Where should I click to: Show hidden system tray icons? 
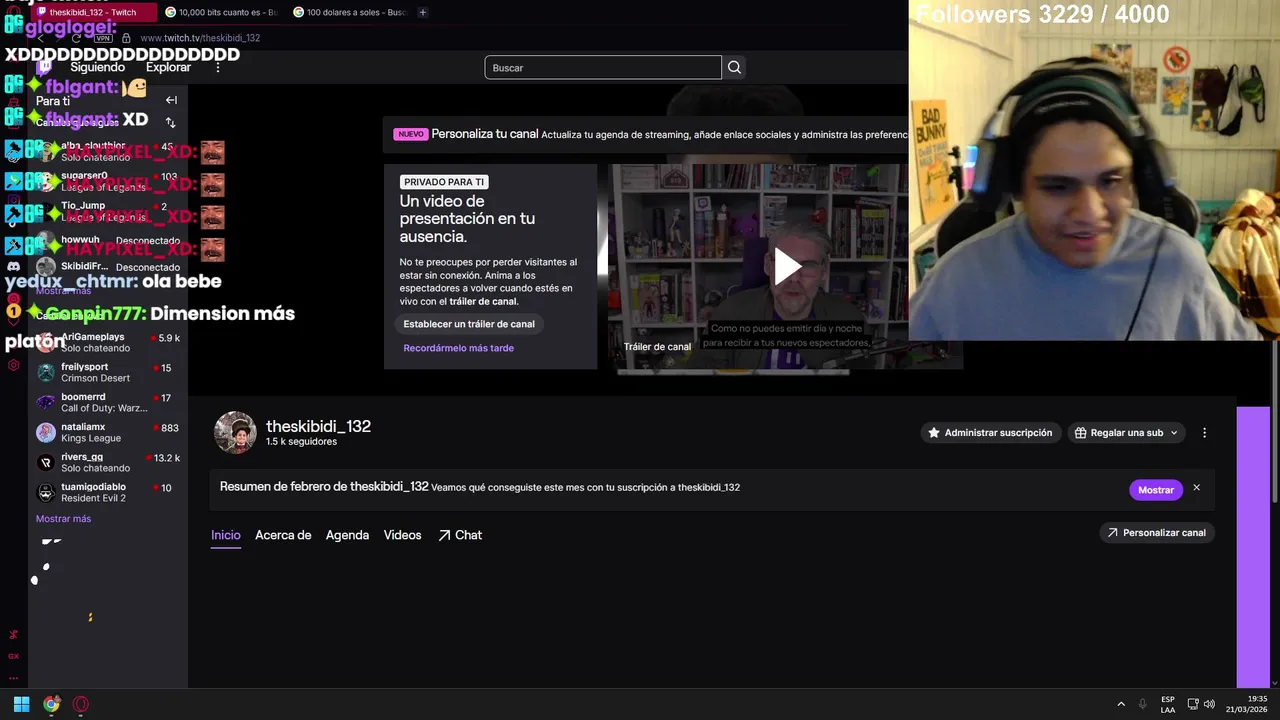point(1121,704)
